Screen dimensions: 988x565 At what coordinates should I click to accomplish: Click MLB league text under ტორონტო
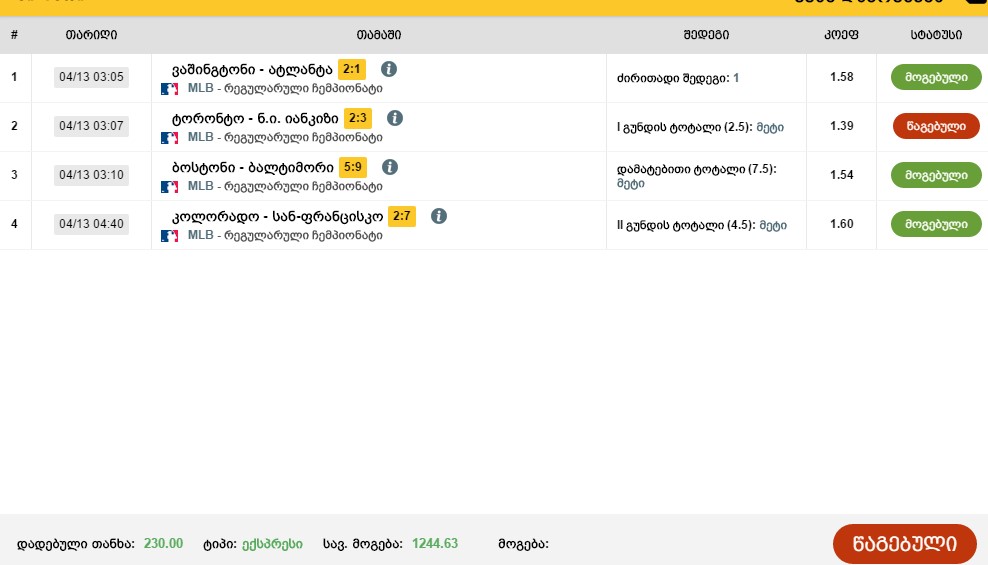click(x=285, y=137)
